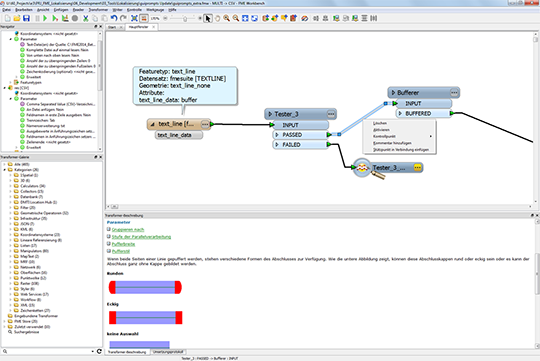Expand the BUFFERED port attributes

[x=400, y=113]
